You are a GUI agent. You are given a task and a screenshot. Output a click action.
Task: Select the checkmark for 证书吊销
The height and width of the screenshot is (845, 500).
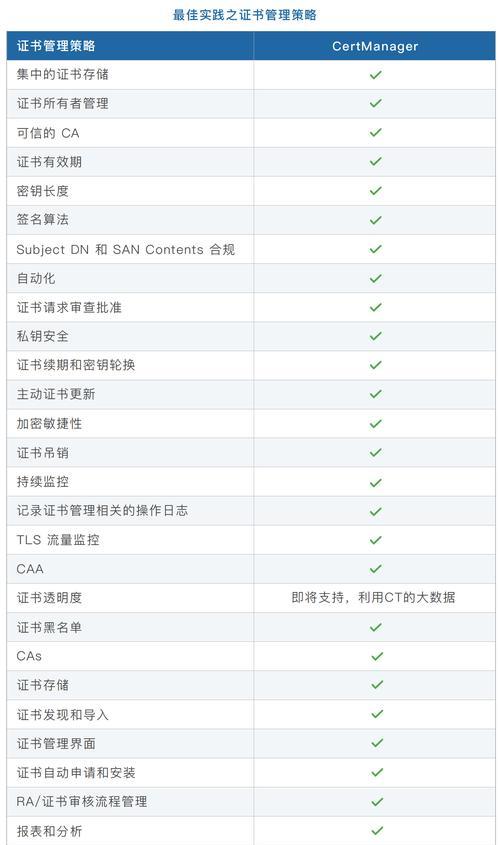[x=376, y=453]
